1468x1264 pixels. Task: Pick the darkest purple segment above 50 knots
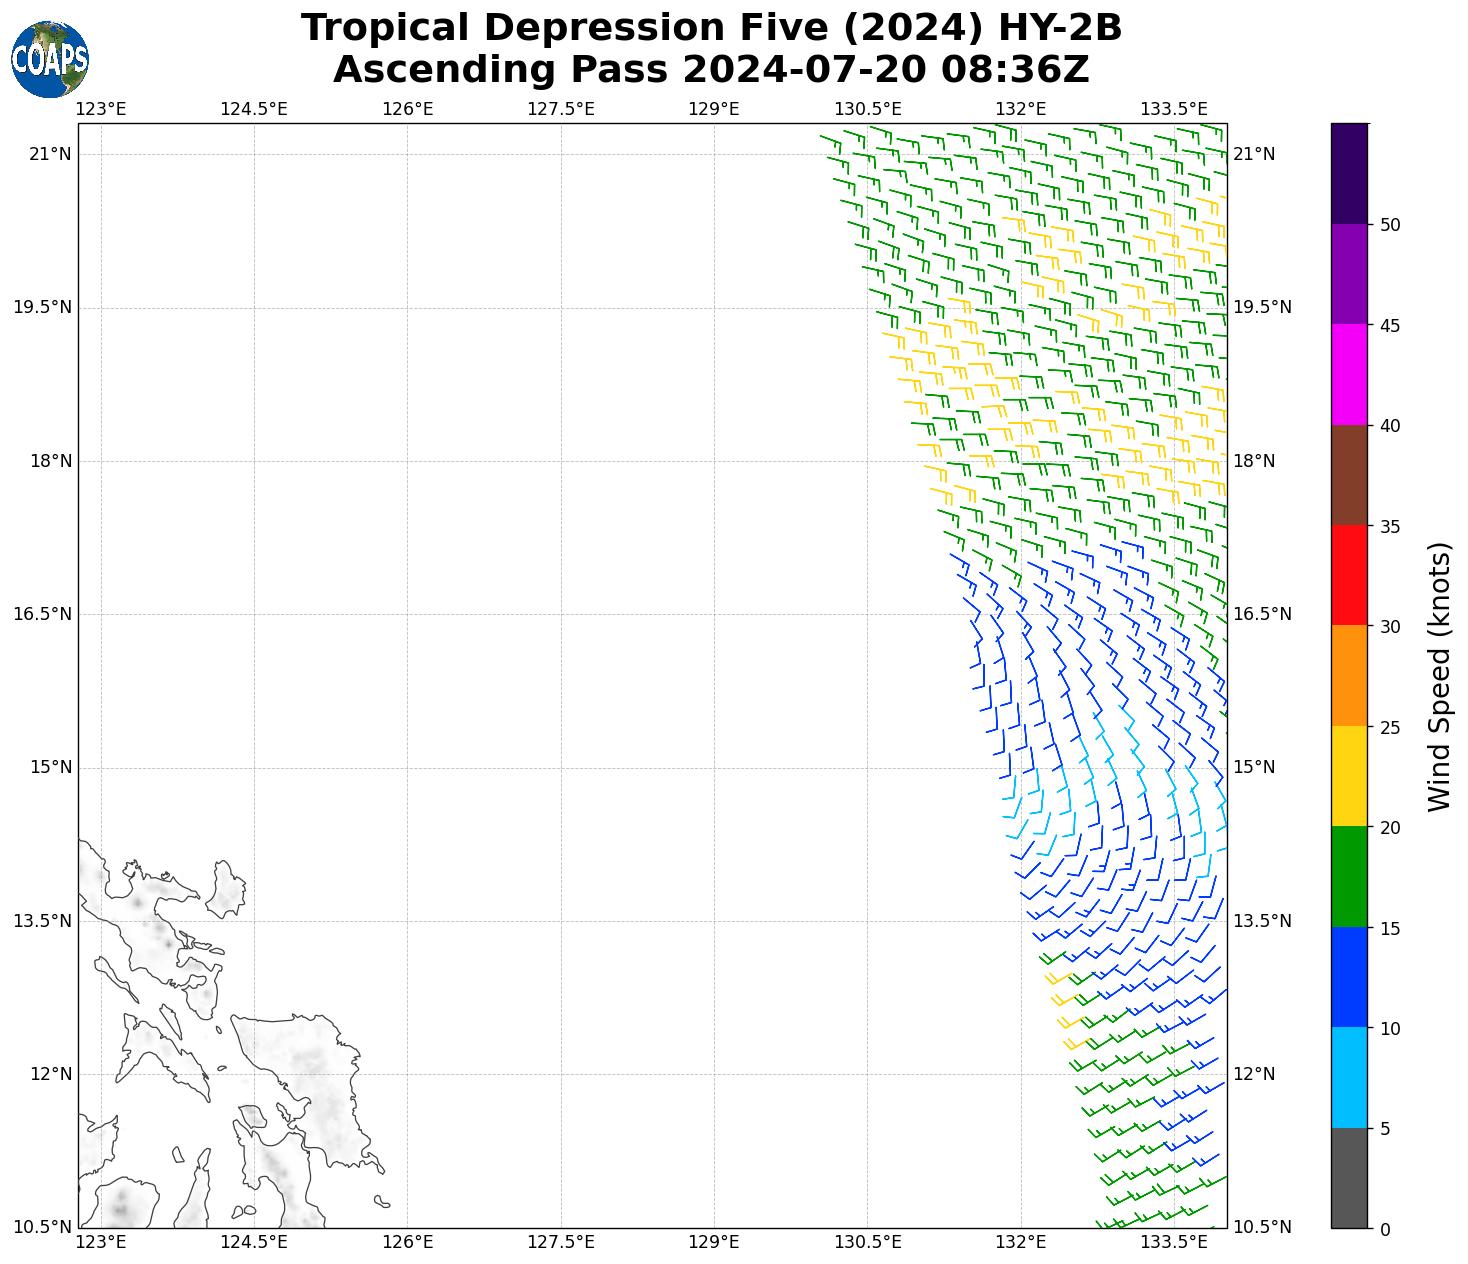click(x=1349, y=173)
